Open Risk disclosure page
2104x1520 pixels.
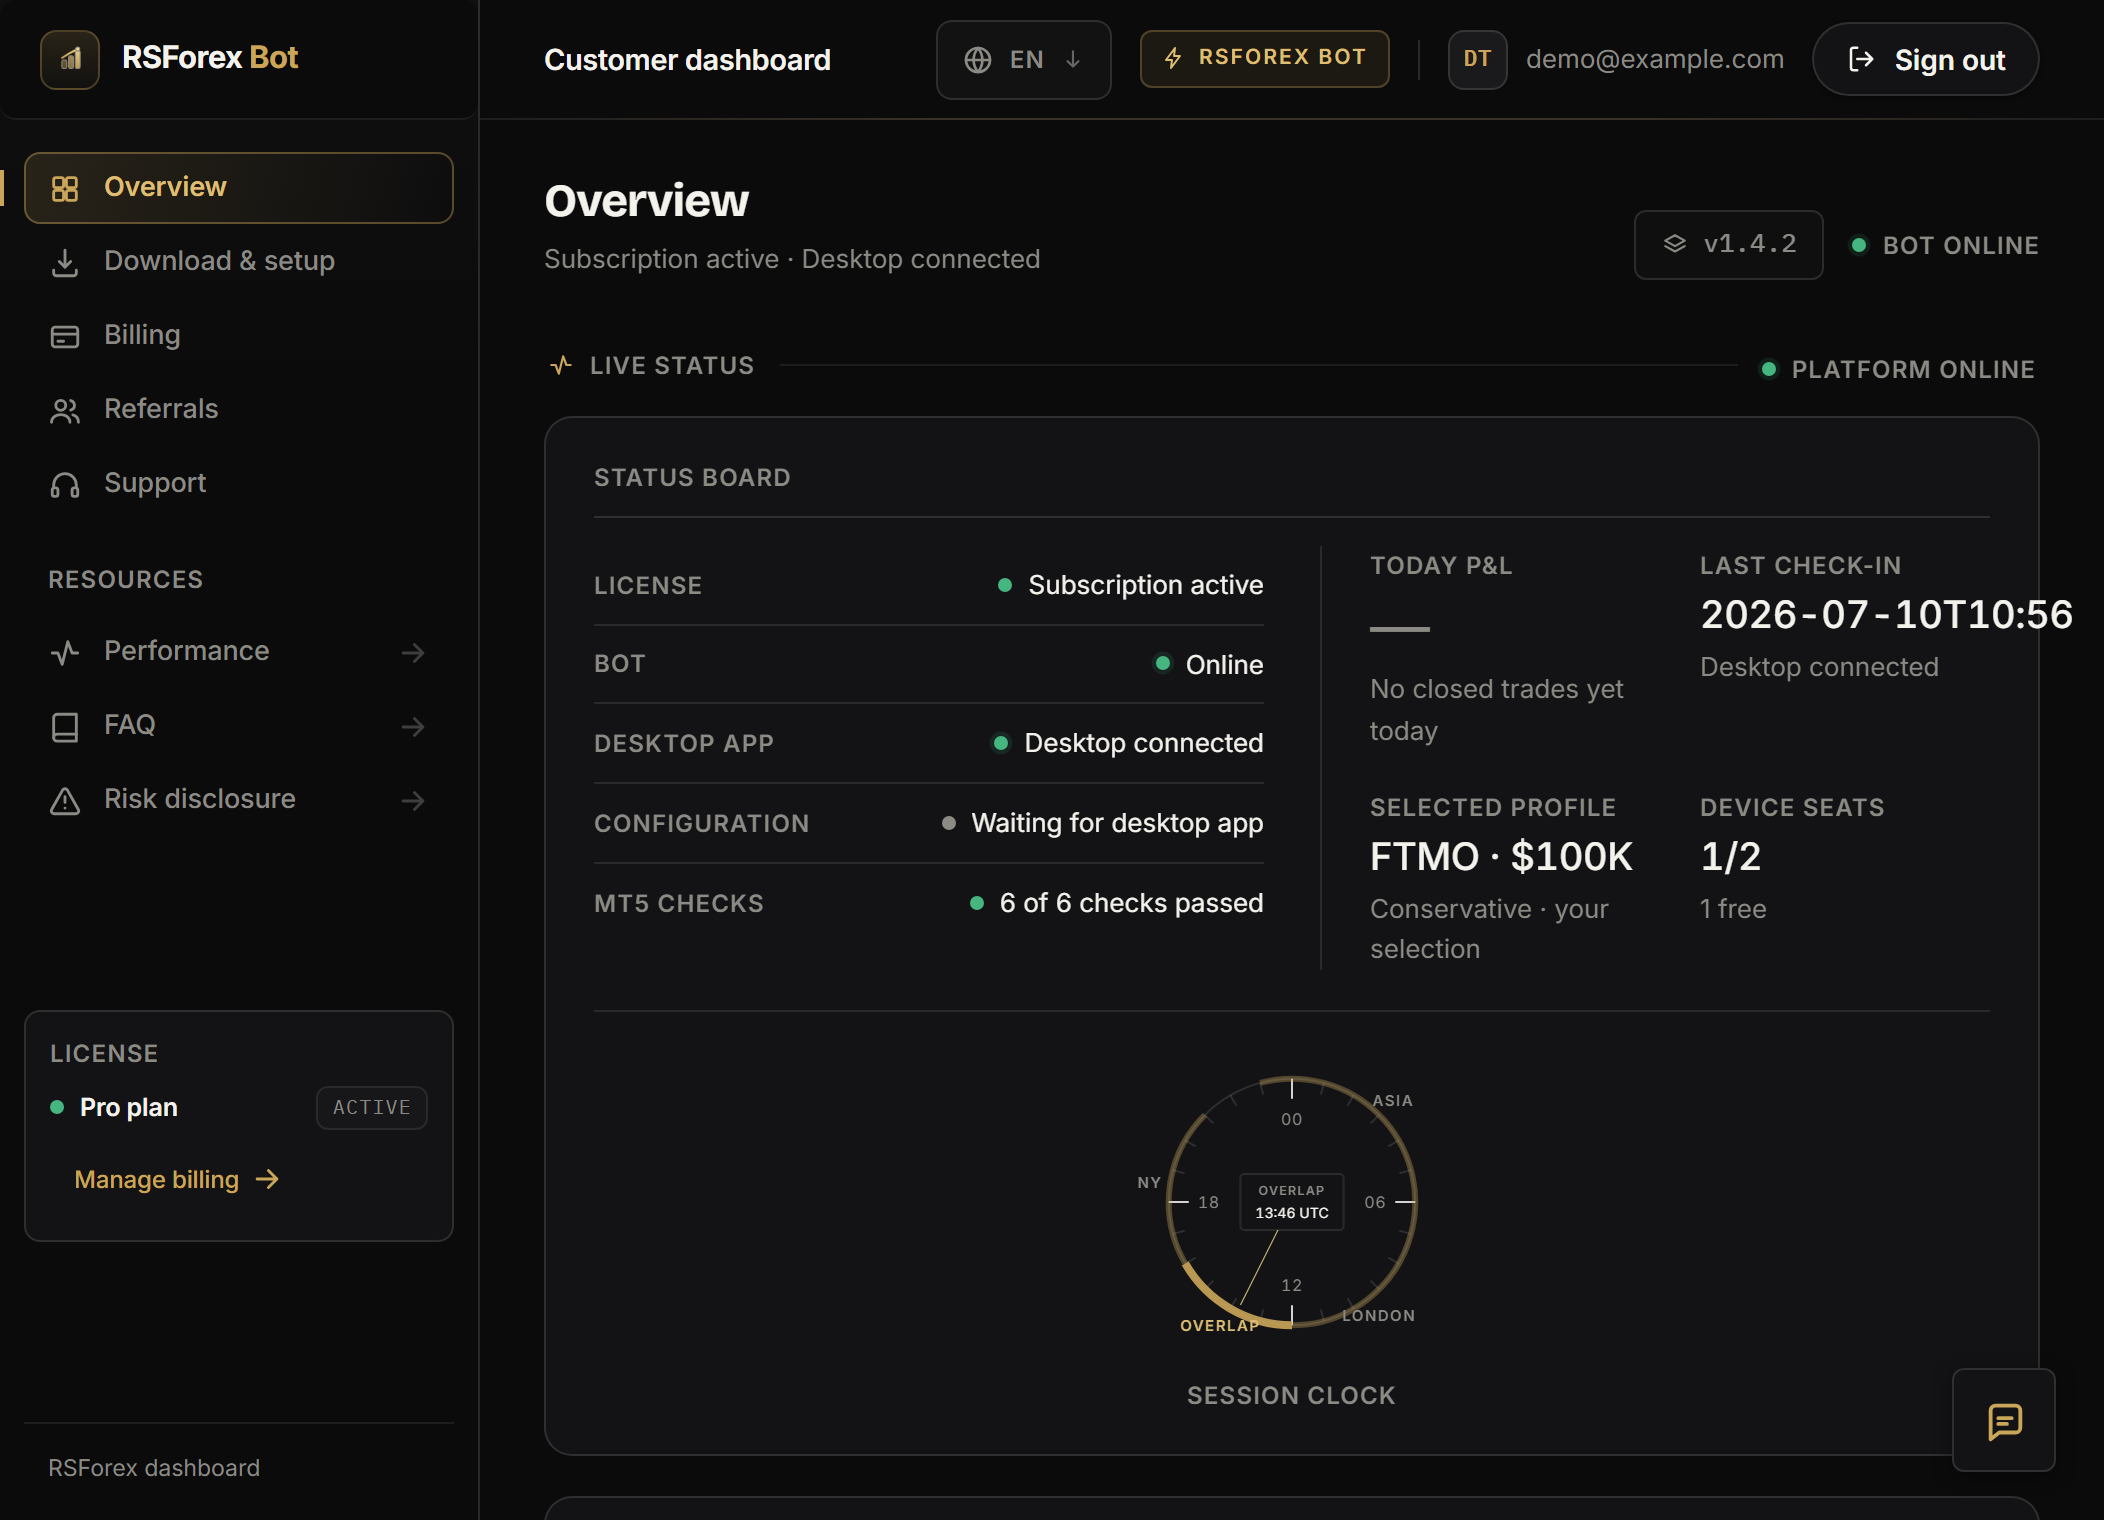click(x=238, y=799)
